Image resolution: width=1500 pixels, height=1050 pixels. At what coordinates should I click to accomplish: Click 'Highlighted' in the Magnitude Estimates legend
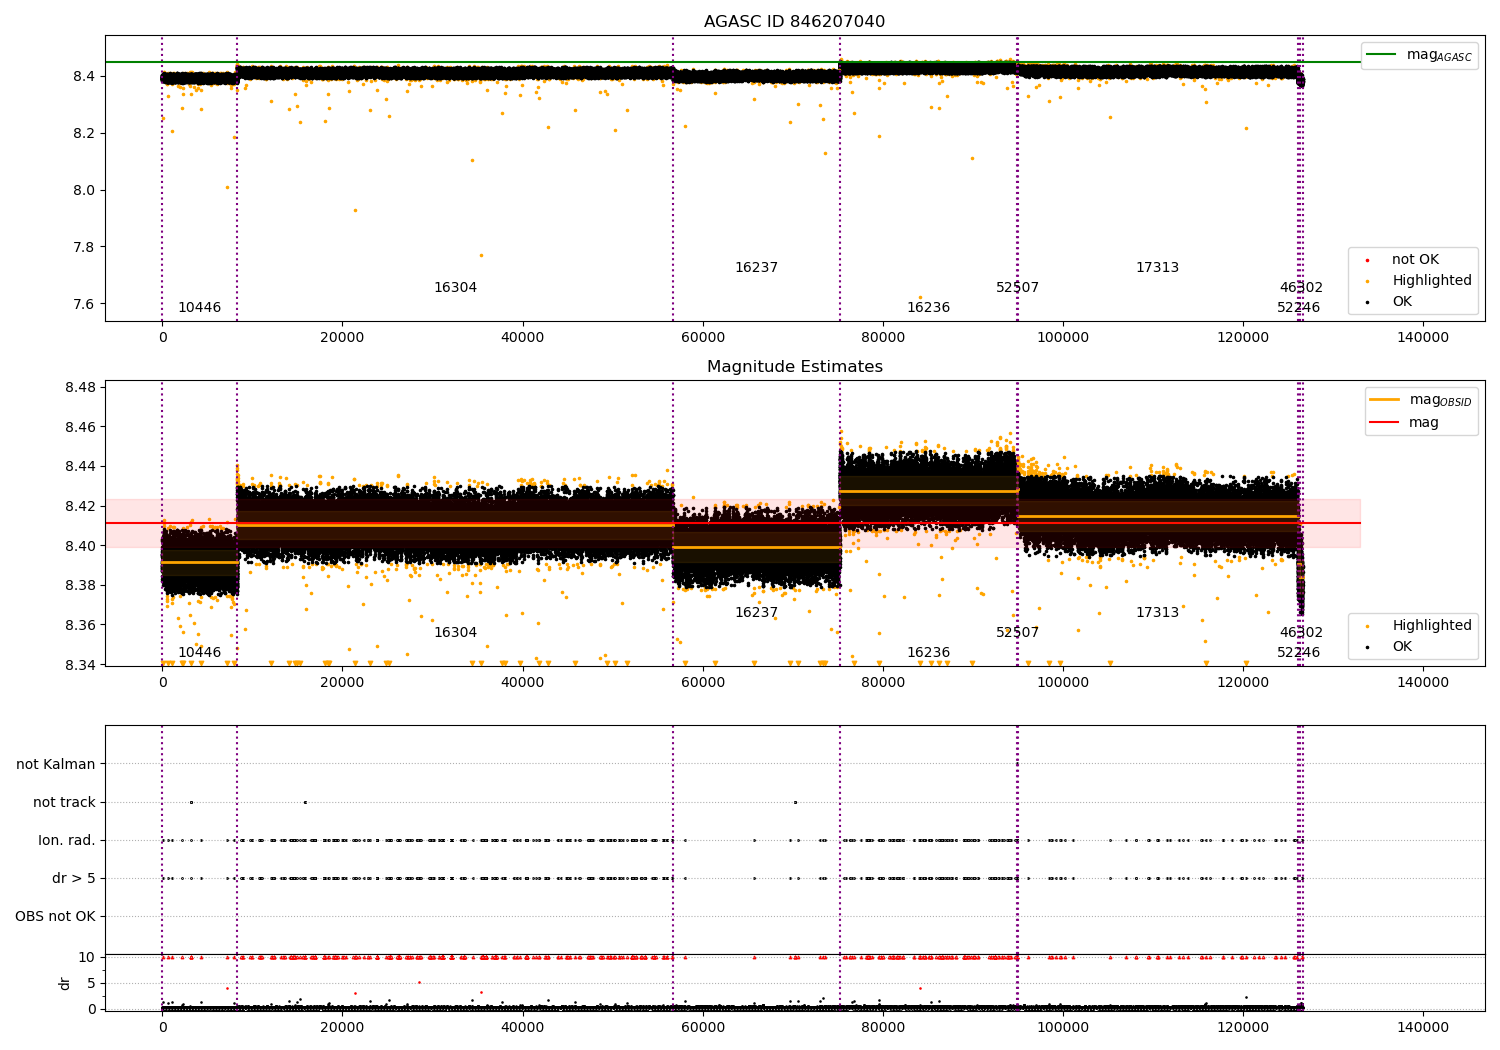(x=1432, y=626)
